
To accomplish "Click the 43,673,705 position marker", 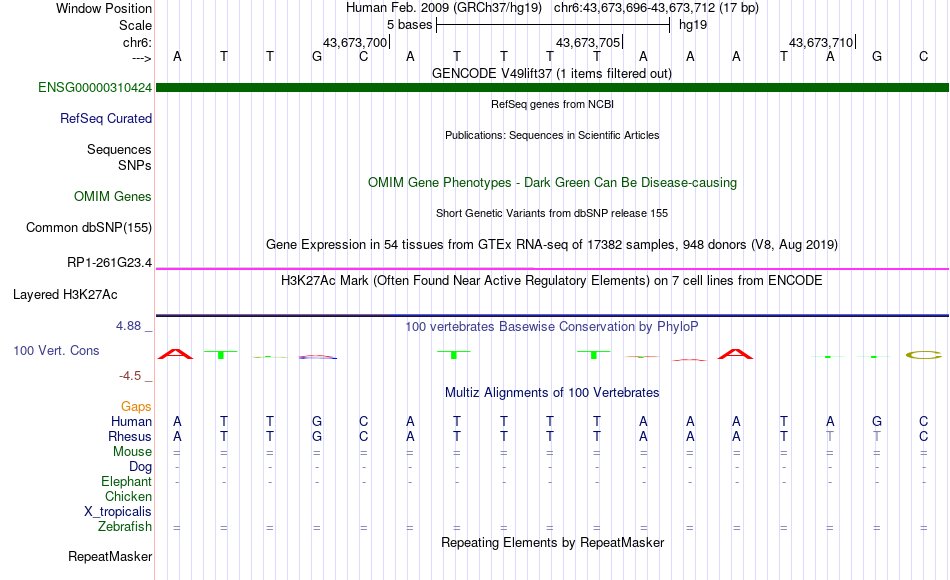I will point(589,42).
